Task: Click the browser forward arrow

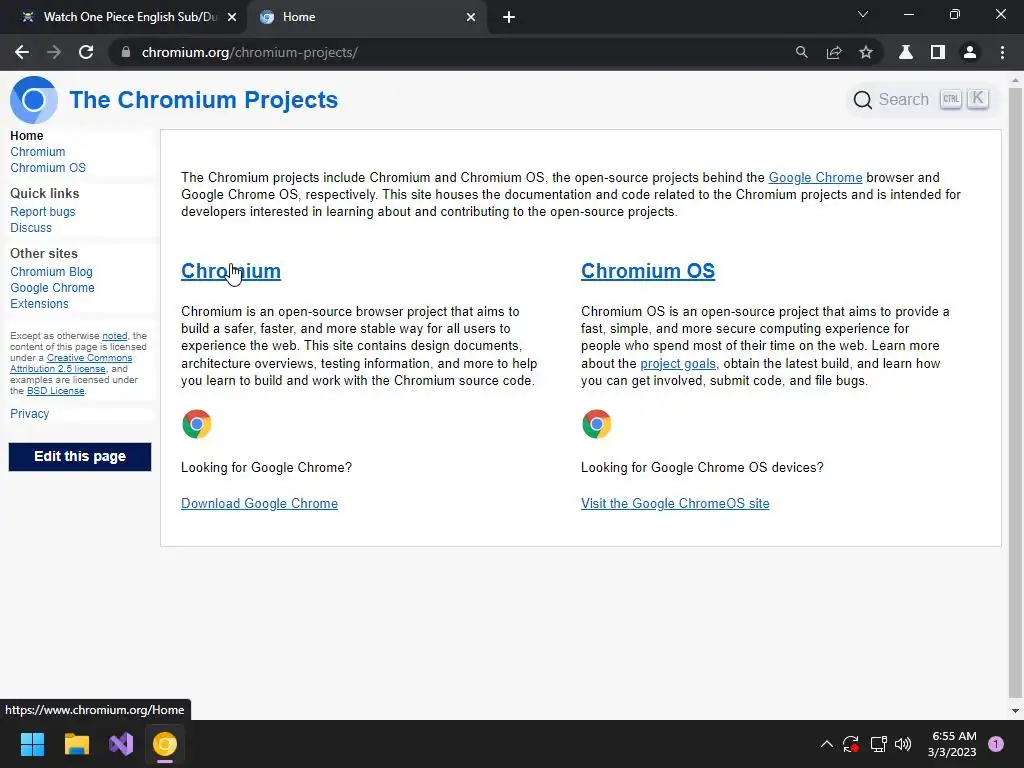Action: [x=54, y=52]
